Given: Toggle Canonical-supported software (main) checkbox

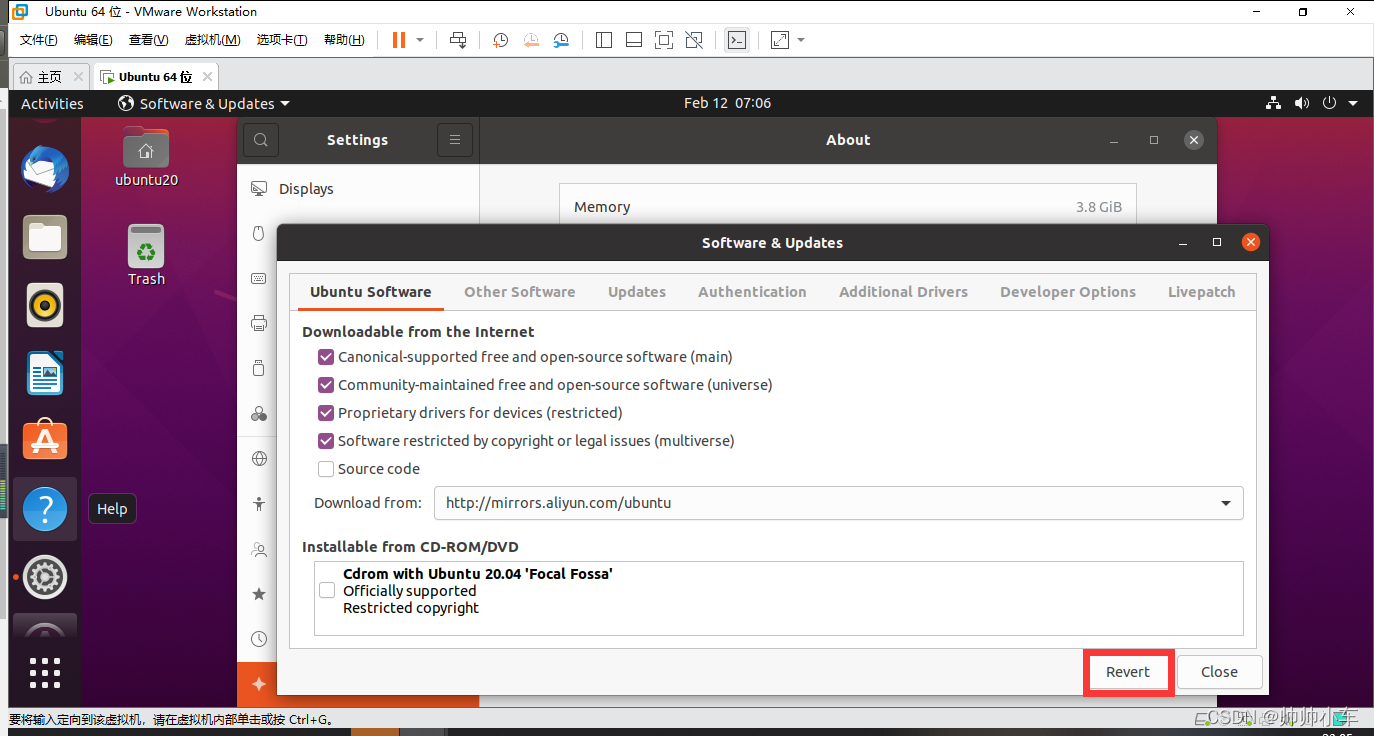Looking at the screenshot, I should point(326,357).
